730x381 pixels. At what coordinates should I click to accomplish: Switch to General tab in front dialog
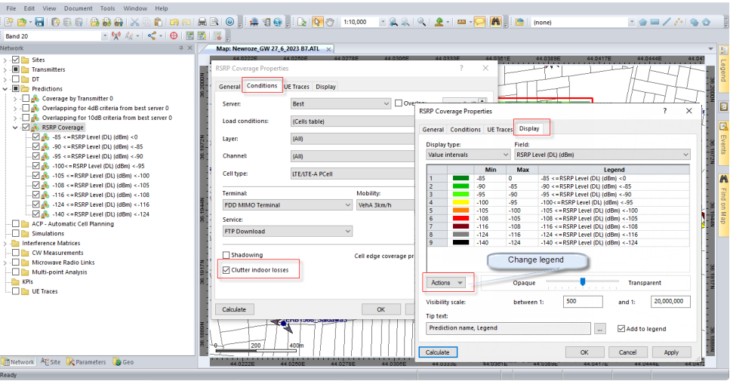(433, 129)
